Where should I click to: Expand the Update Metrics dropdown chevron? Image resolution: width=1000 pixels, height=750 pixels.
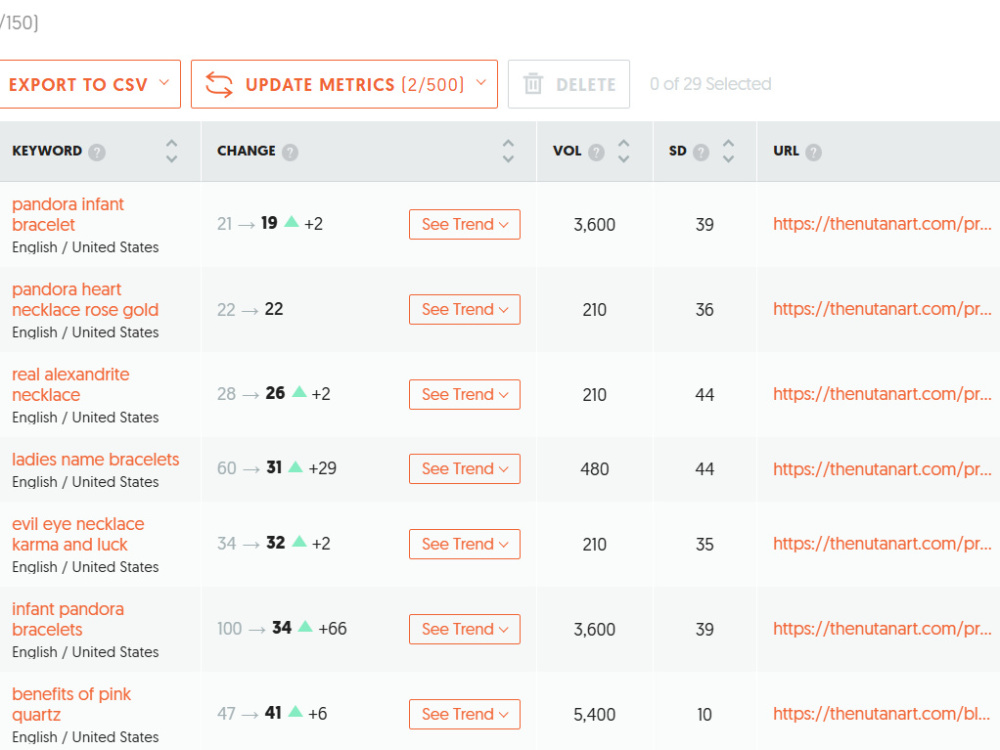click(x=482, y=83)
